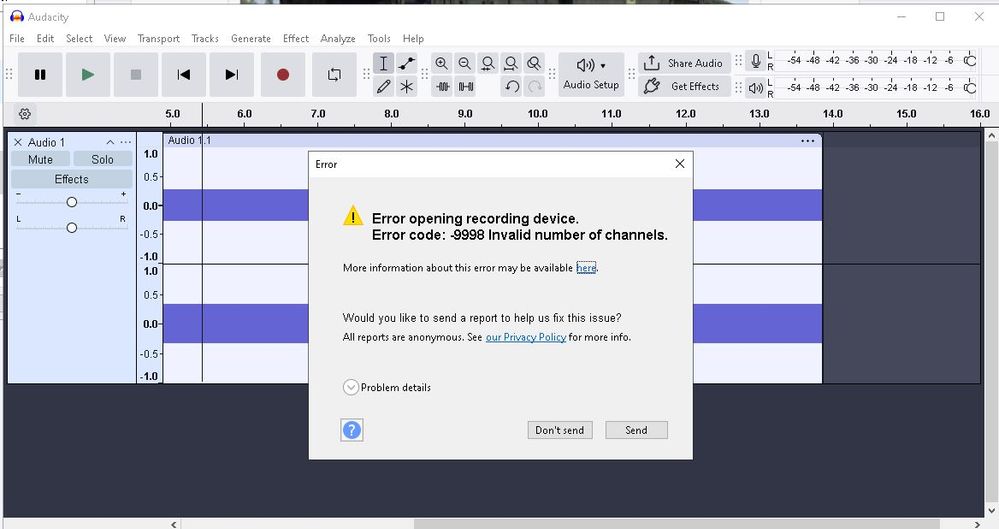Open the Edit menu

point(45,38)
